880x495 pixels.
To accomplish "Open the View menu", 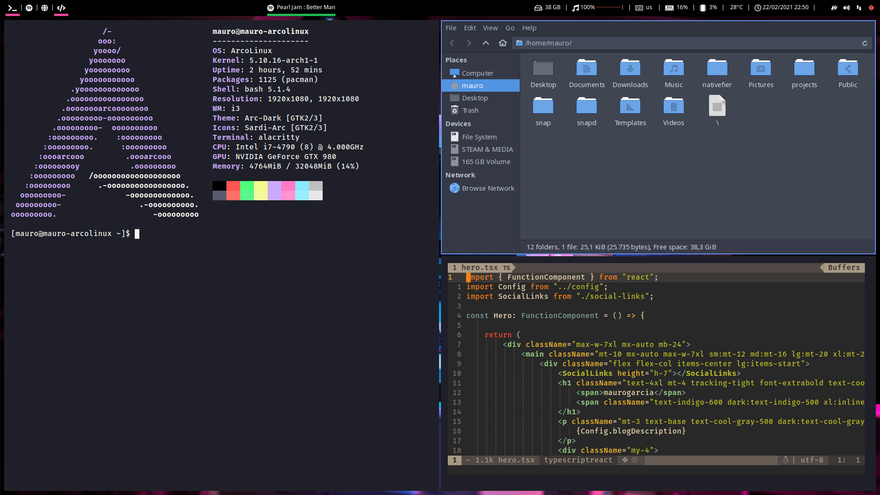I will (490, 28).
